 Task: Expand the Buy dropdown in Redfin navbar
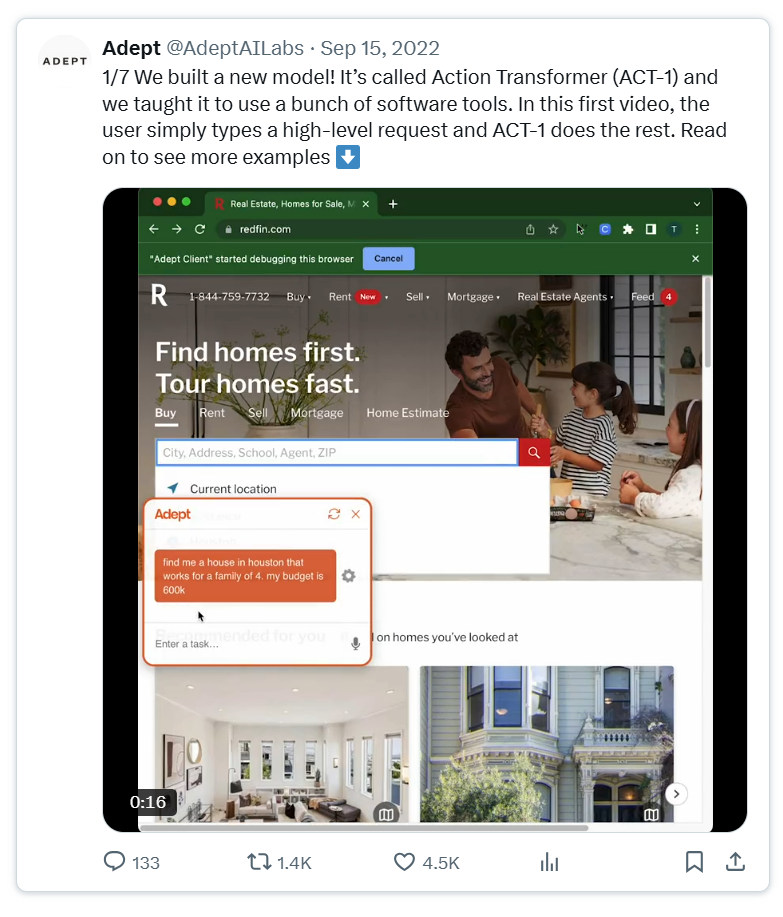pos(299,297)
